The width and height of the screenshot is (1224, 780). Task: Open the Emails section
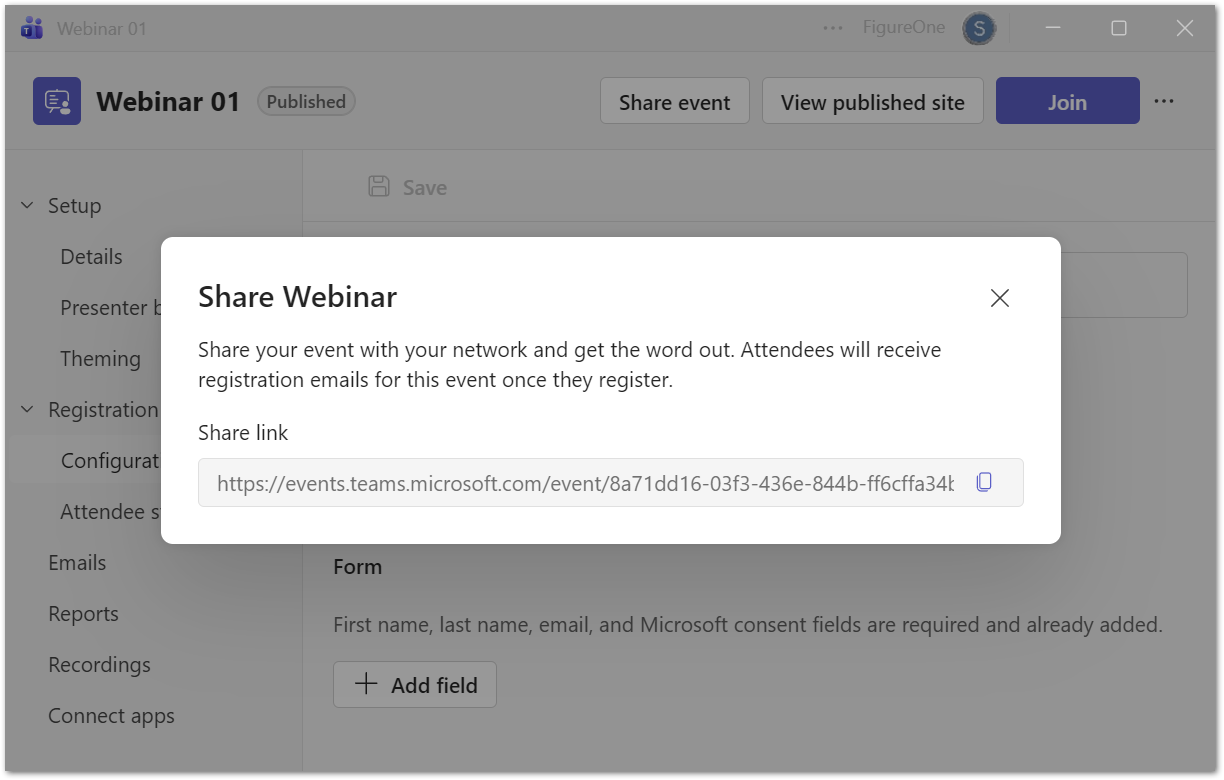point(77,562)
